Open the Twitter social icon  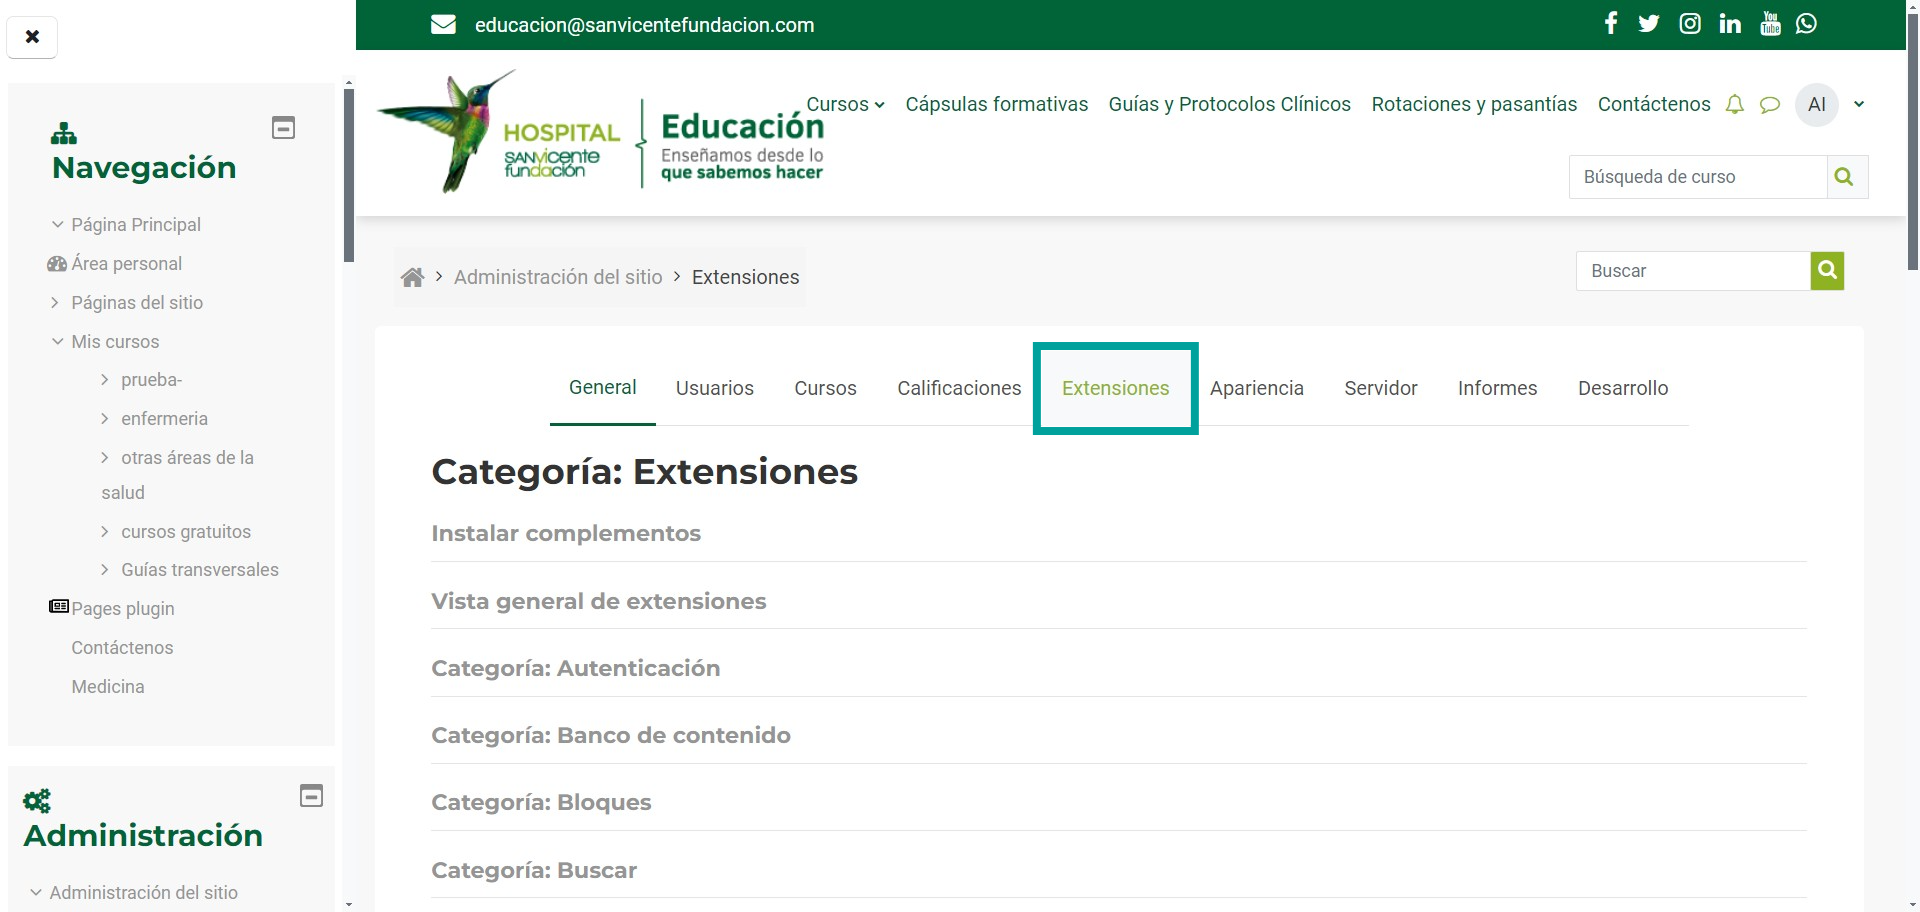[1649, 24]
